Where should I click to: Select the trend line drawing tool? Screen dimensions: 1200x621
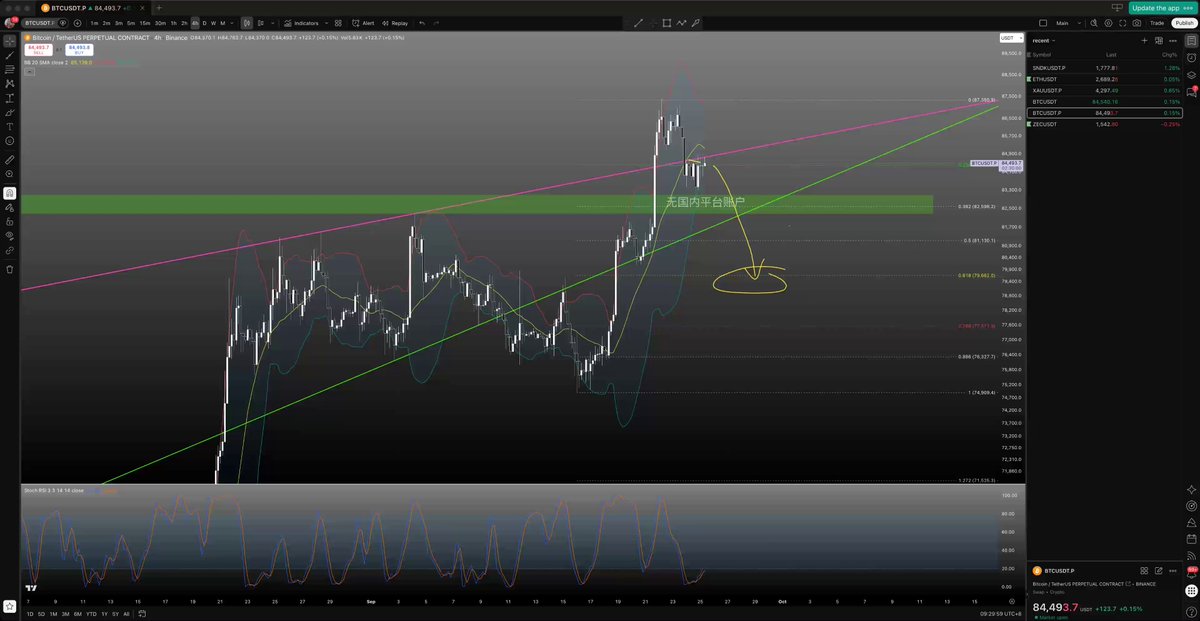click(10, 56)
